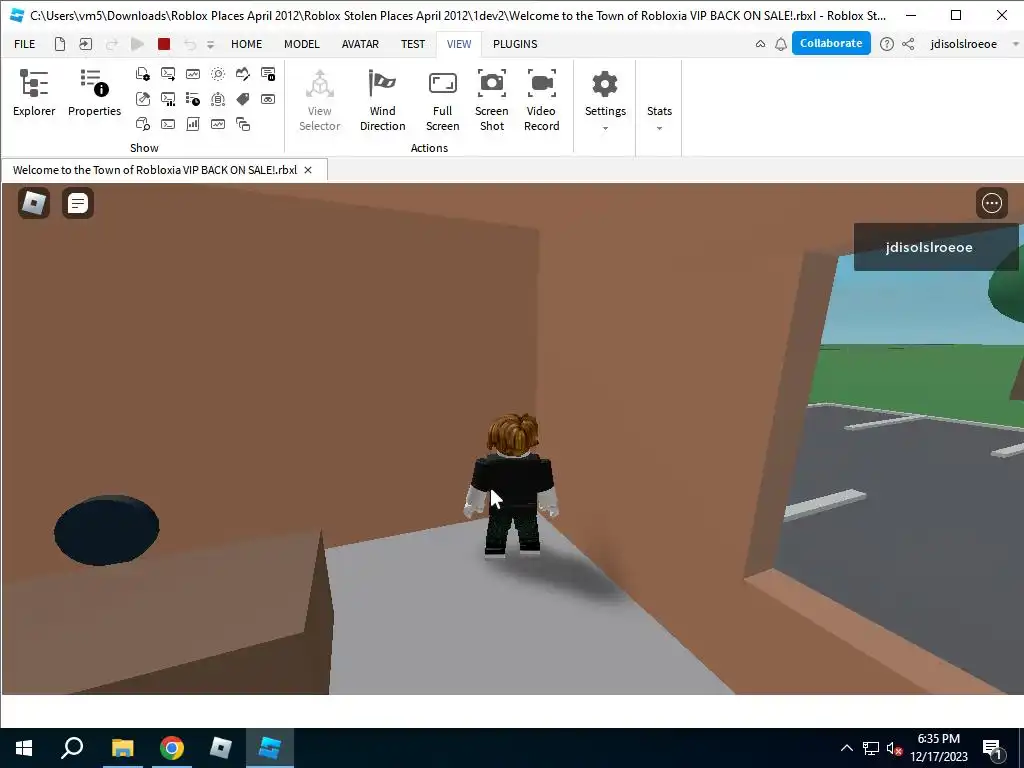Show the Asset Manager (file with gear icon)
Image resolution: width=1024 pixels, height=768 pixels.
click(142, 74)
